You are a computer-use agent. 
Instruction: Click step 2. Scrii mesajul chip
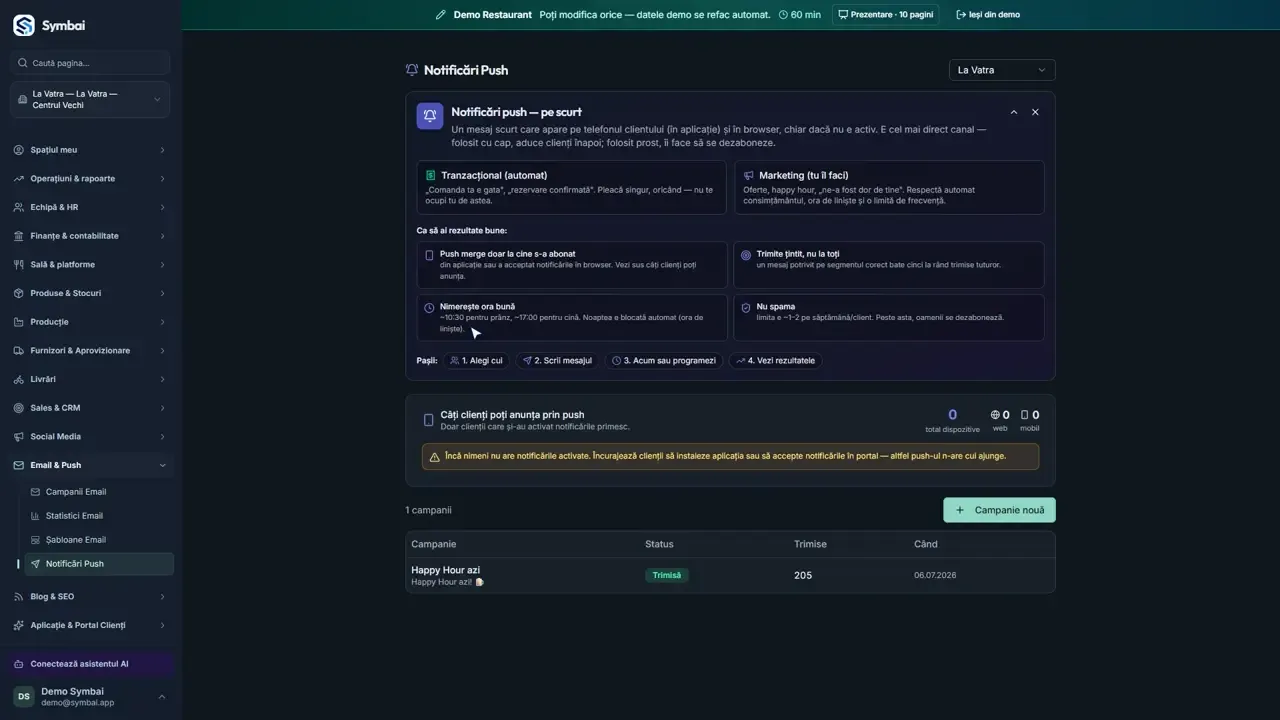click(x=557, y=361)
